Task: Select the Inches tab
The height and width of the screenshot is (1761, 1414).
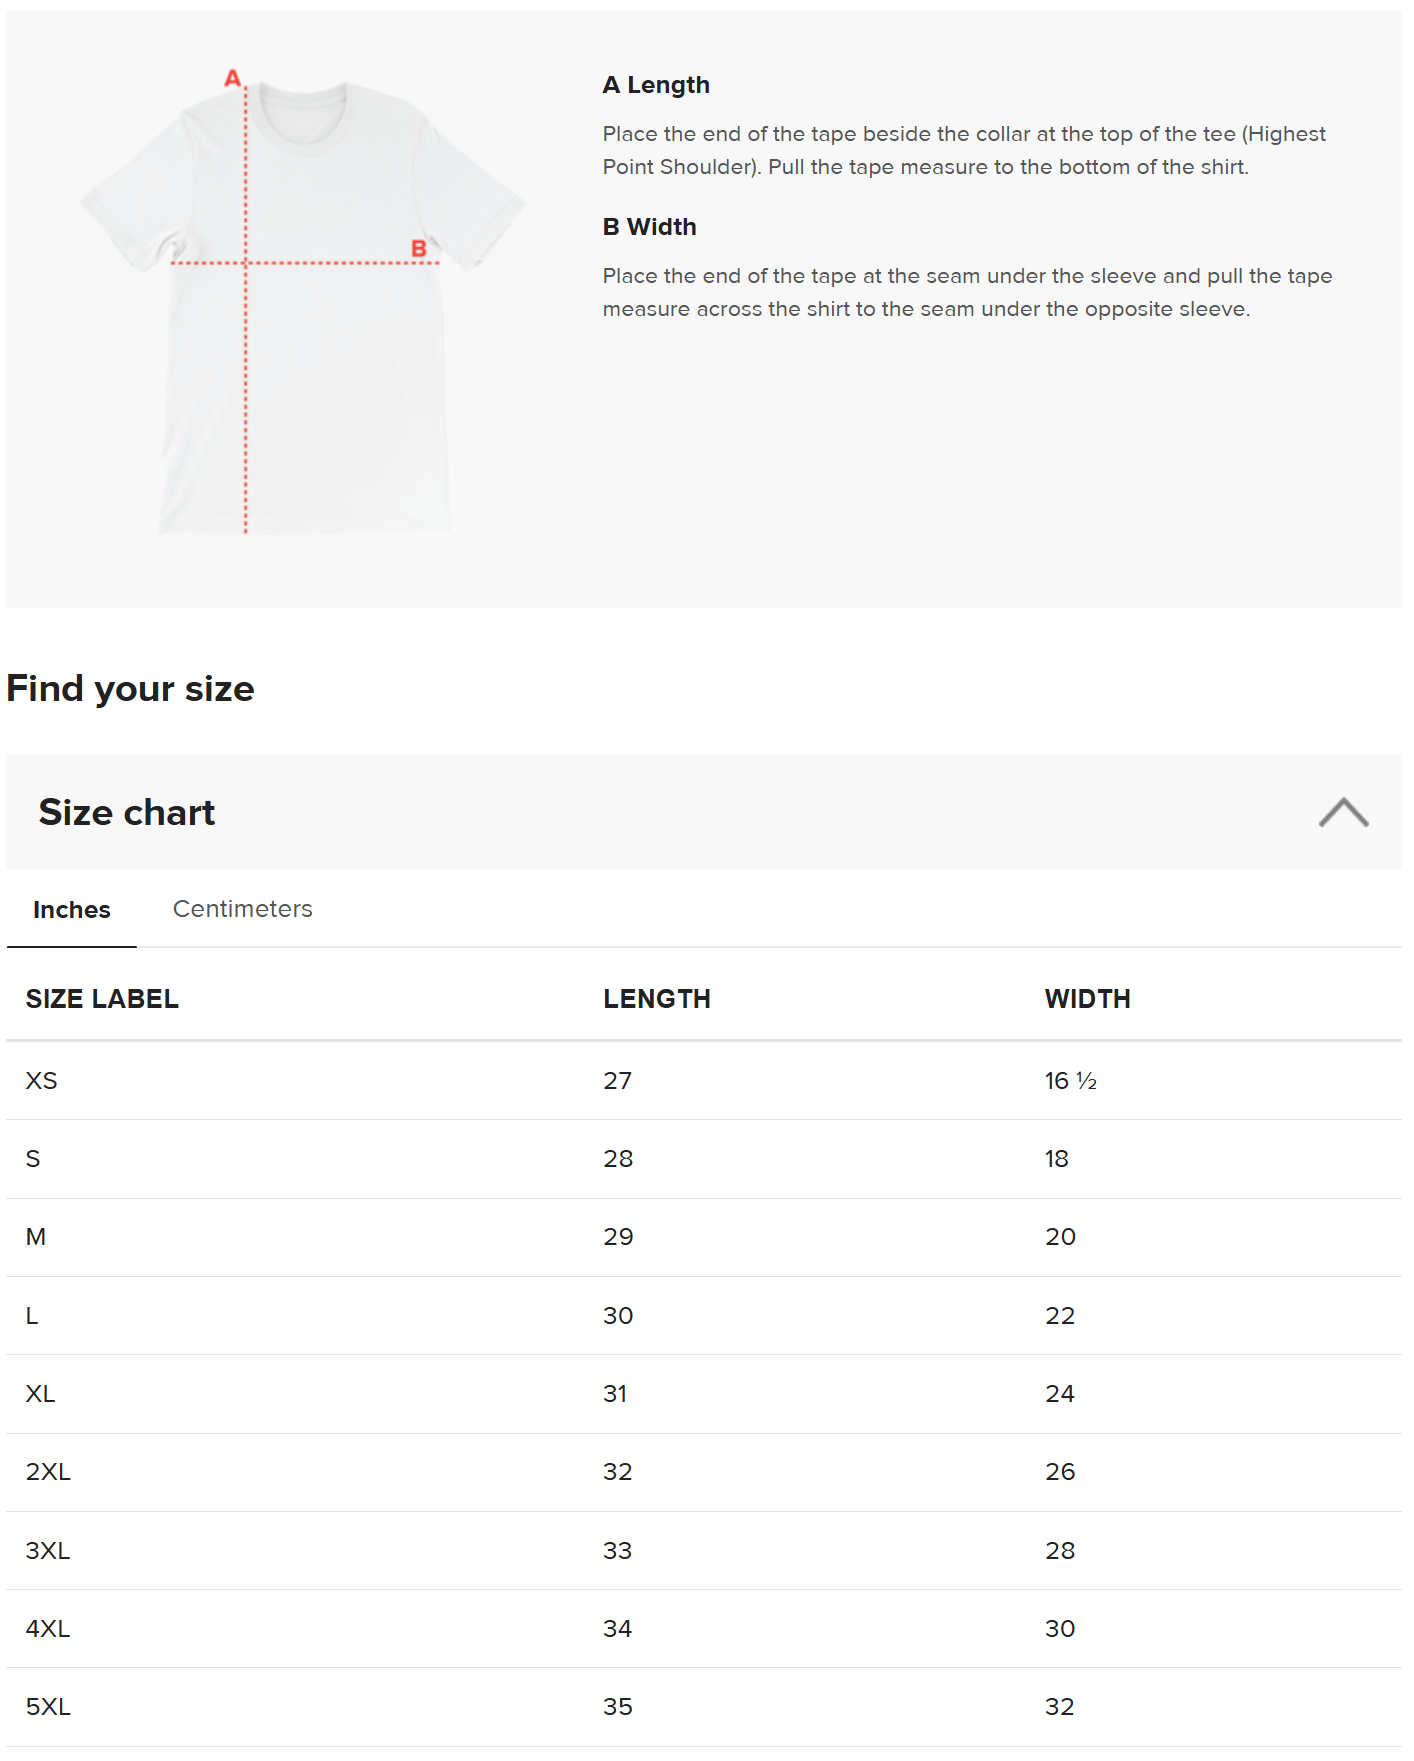Action: tap(72, 910)
